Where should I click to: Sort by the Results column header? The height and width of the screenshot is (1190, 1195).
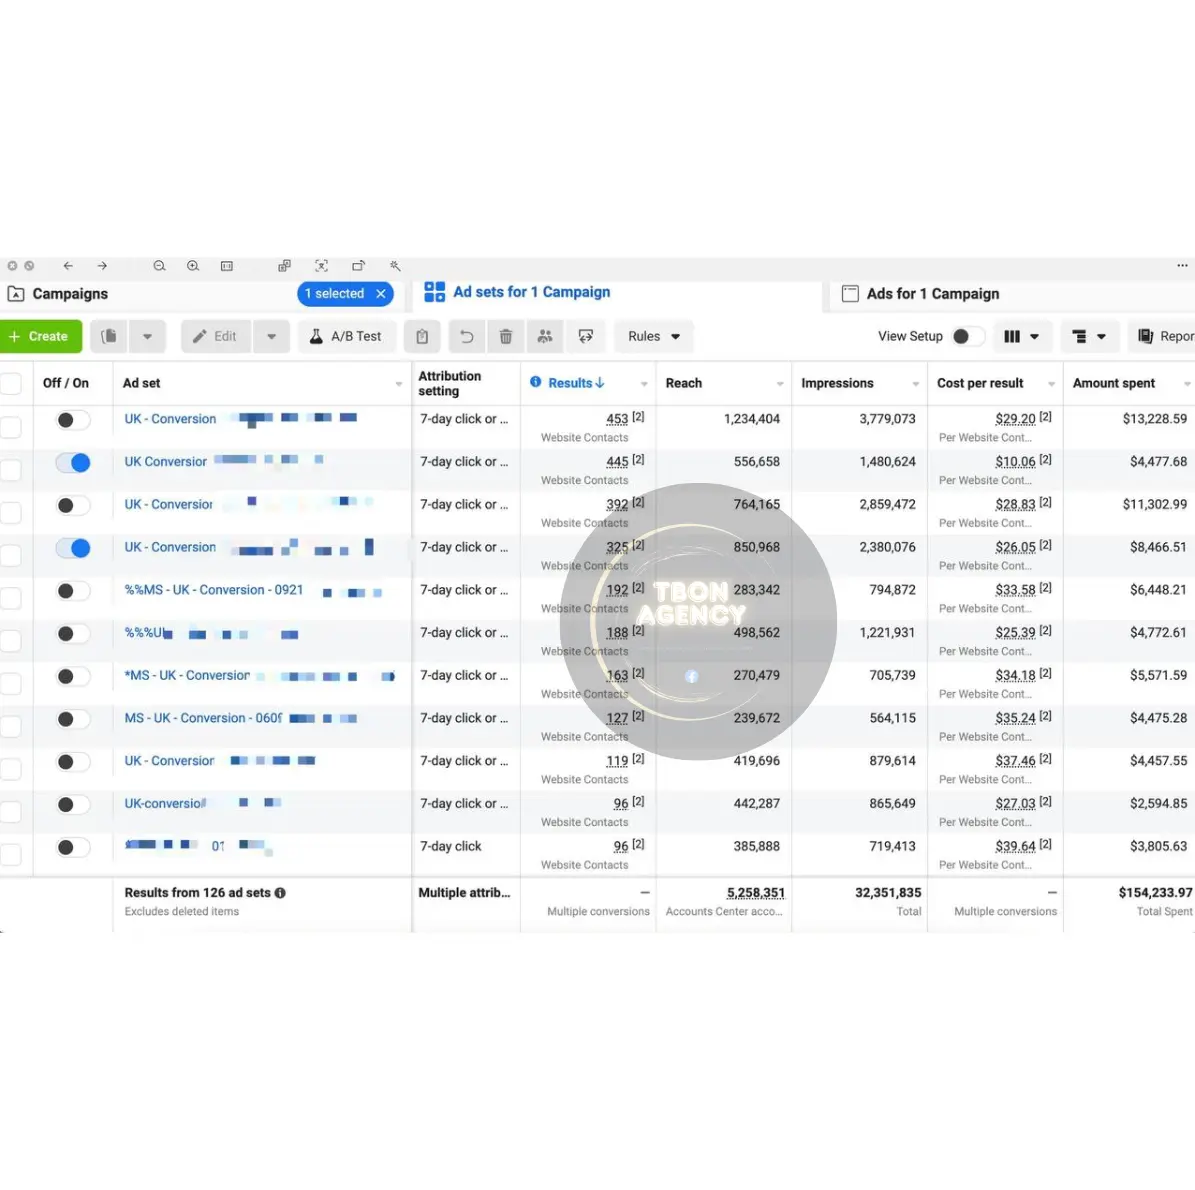[576, 383]
